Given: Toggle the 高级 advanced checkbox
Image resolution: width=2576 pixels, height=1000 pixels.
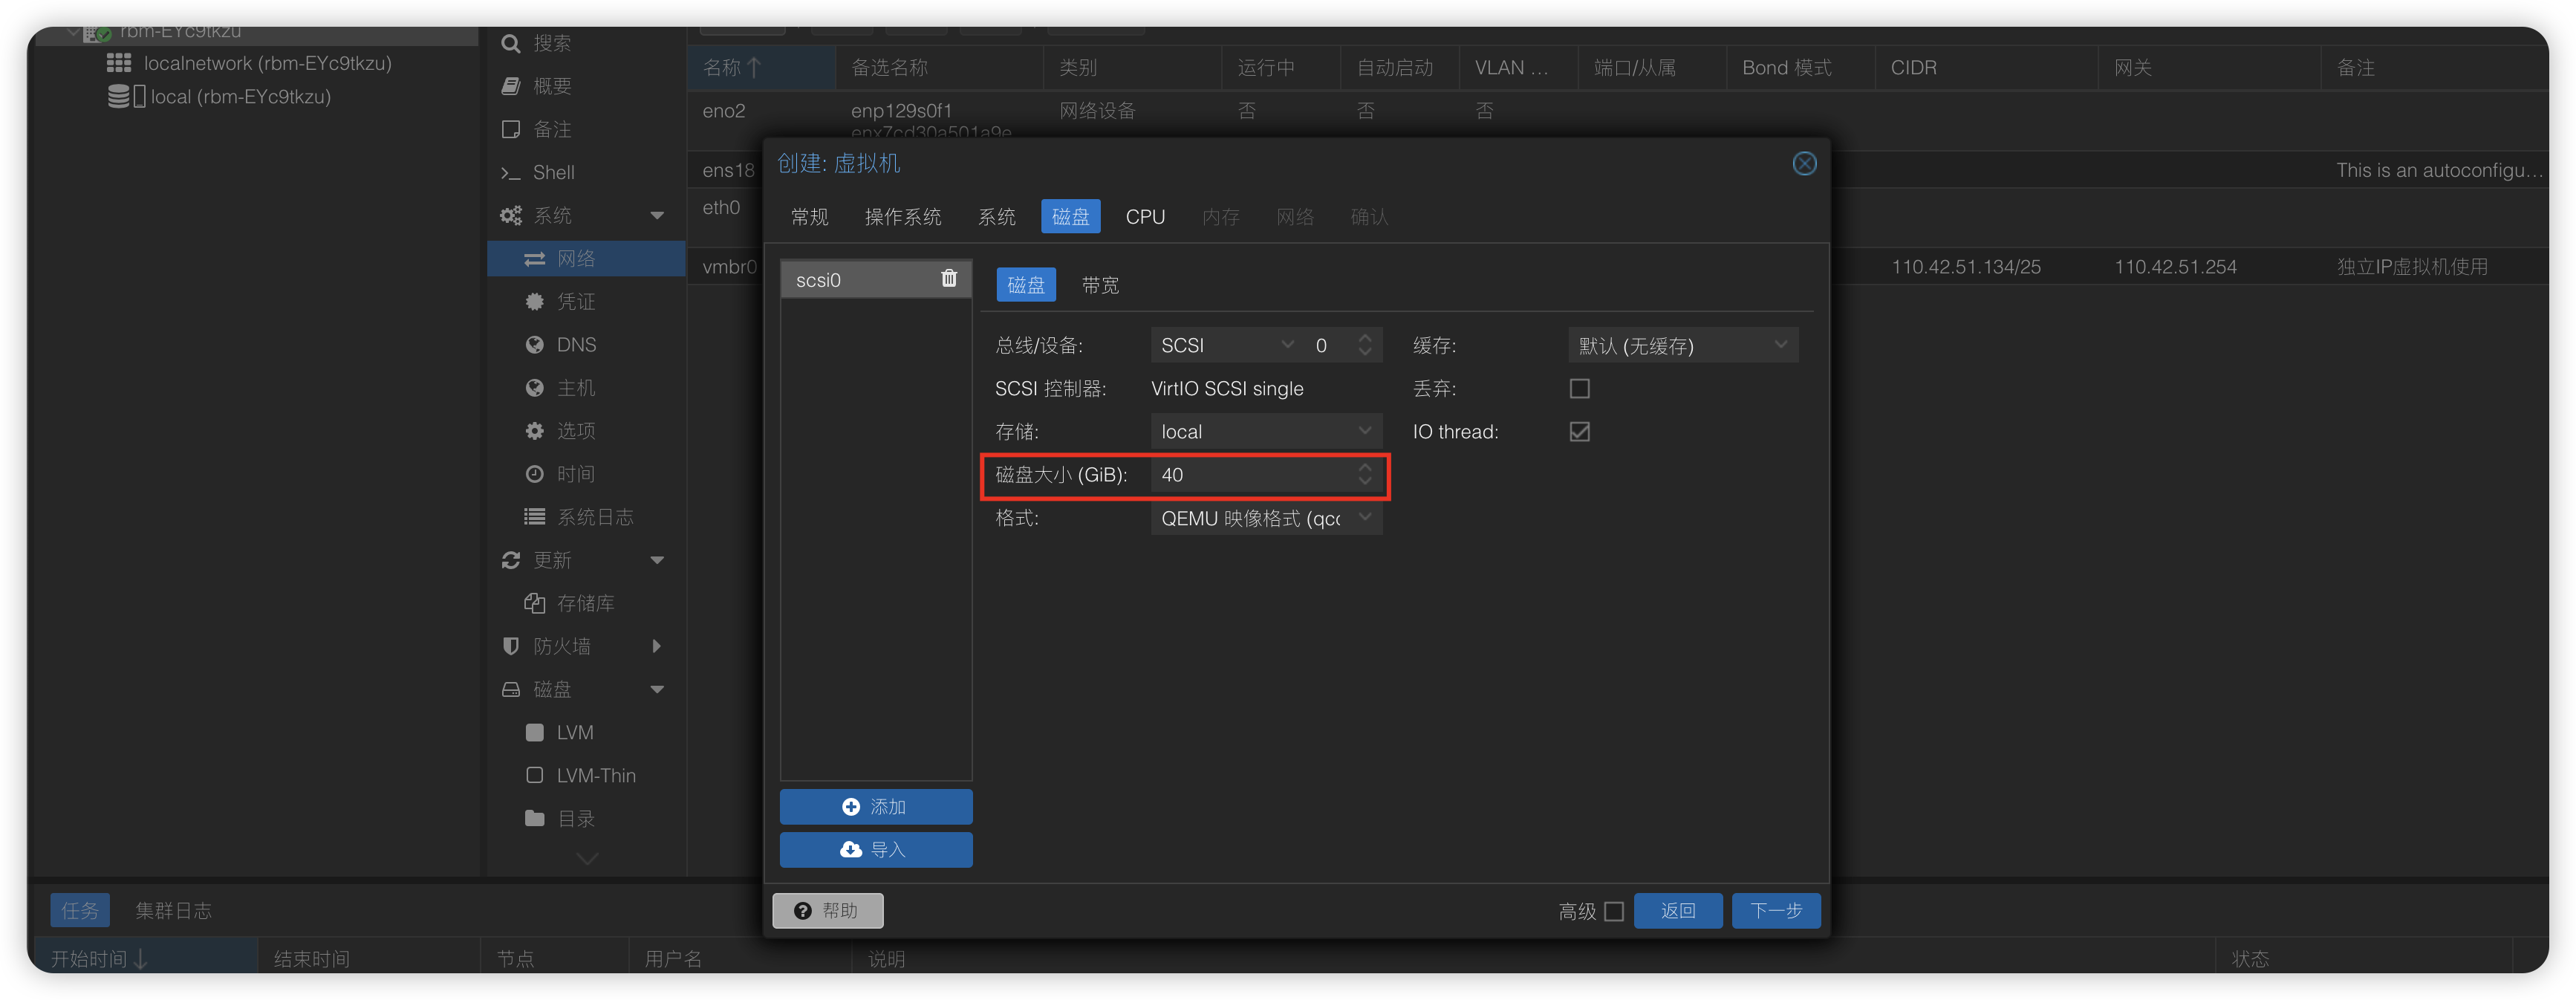Looking at the screenshot, I should pos(1613,911).
